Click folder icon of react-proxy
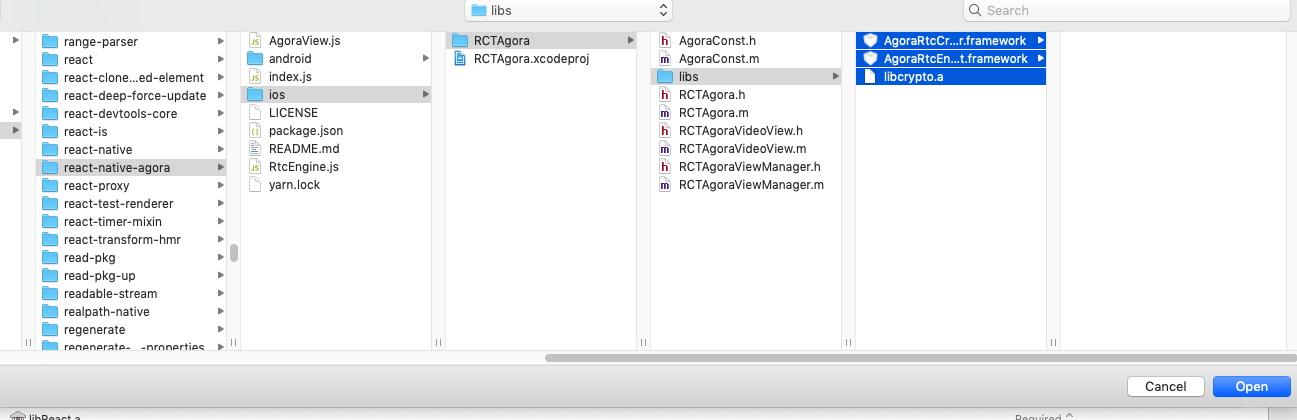The width and height of the screenshot is (1297, 420). click(50, 186)
